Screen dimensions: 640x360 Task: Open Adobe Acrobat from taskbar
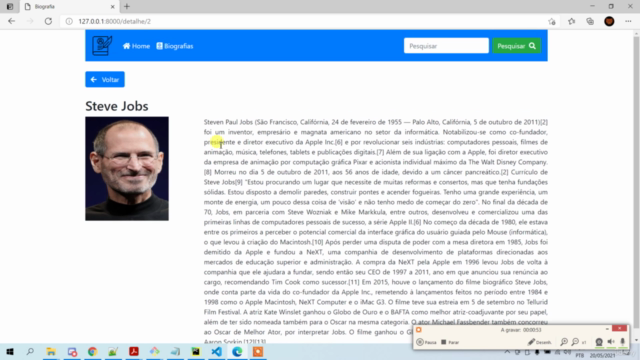point(133,351)
